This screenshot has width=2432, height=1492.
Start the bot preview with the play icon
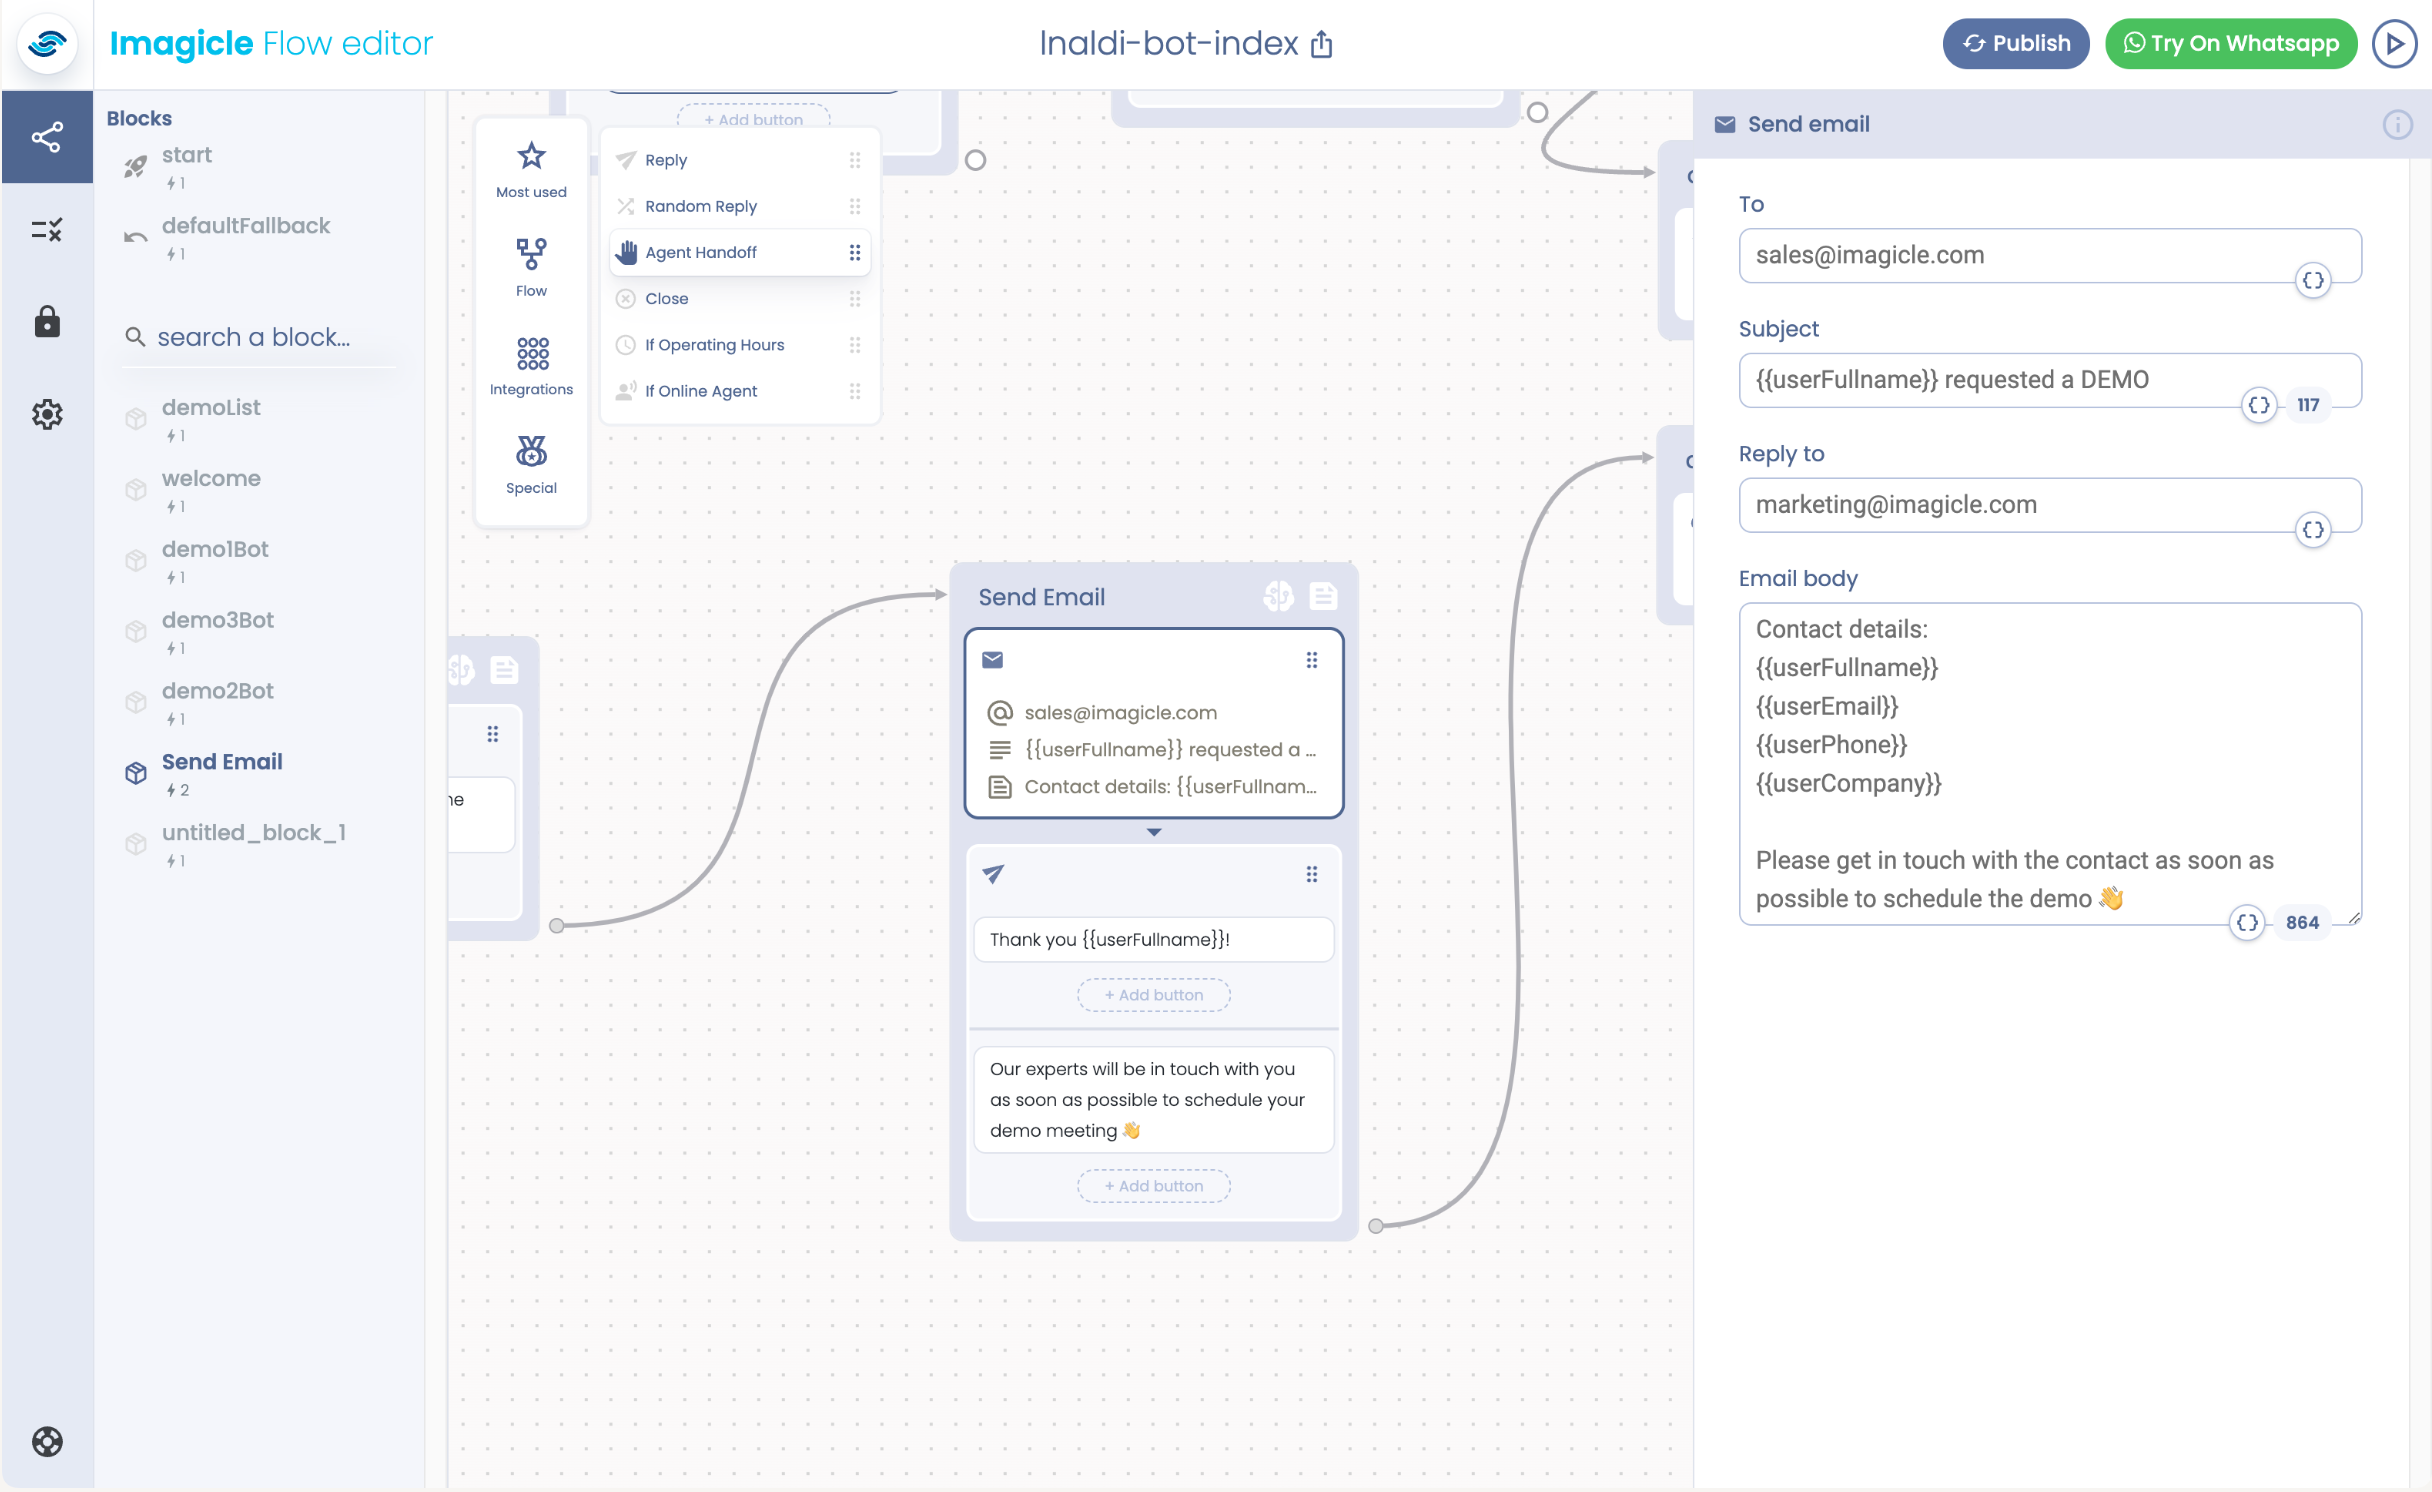[x=2394, y=43]
